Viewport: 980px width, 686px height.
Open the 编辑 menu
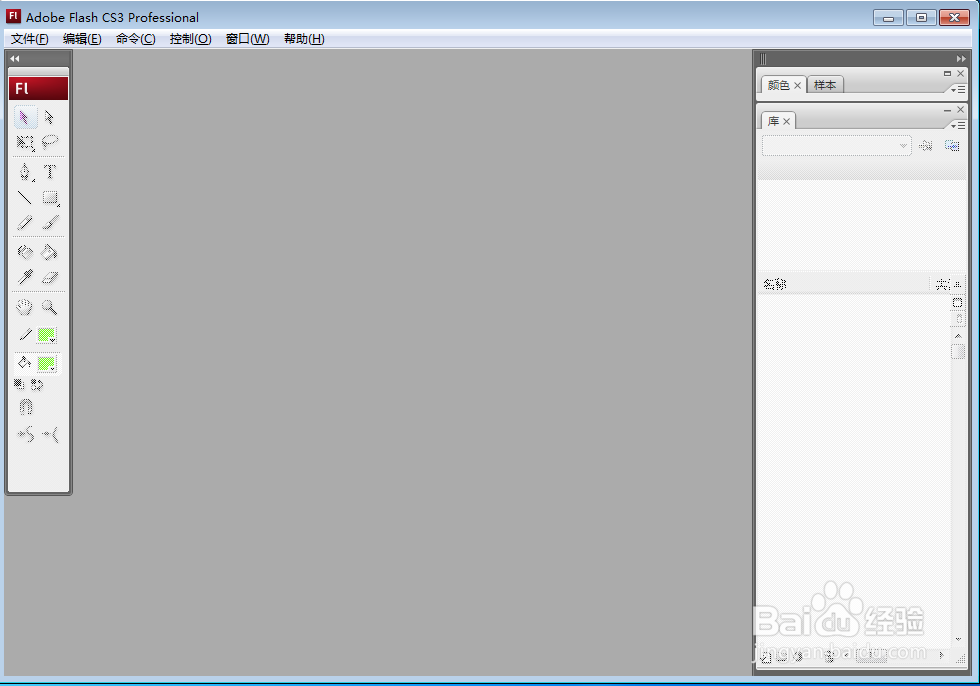[82, 39]
